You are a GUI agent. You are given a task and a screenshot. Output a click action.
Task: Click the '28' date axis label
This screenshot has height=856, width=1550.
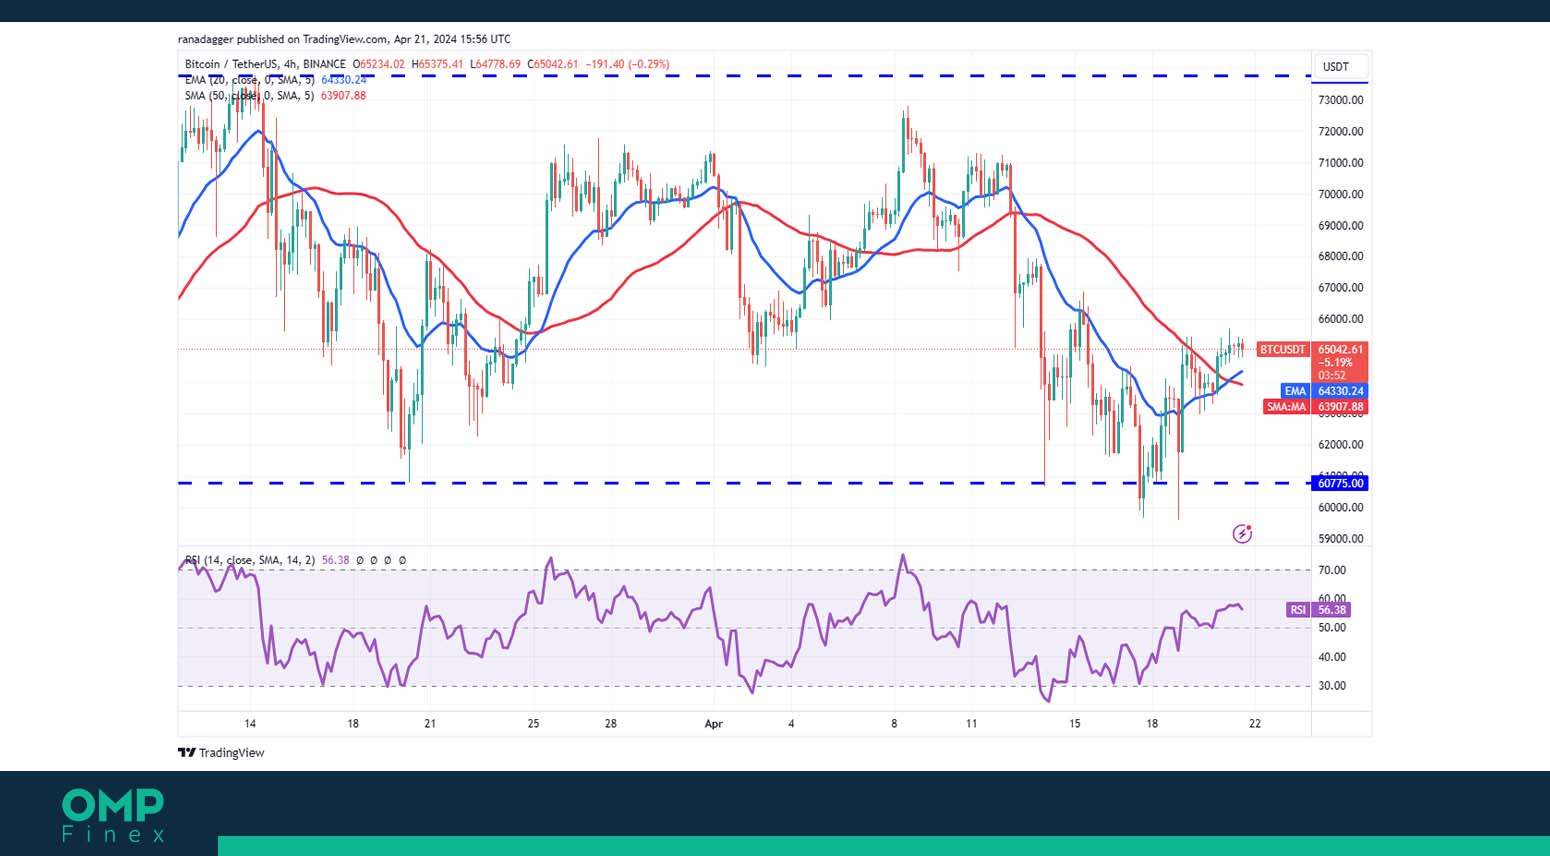pos(611,724)
